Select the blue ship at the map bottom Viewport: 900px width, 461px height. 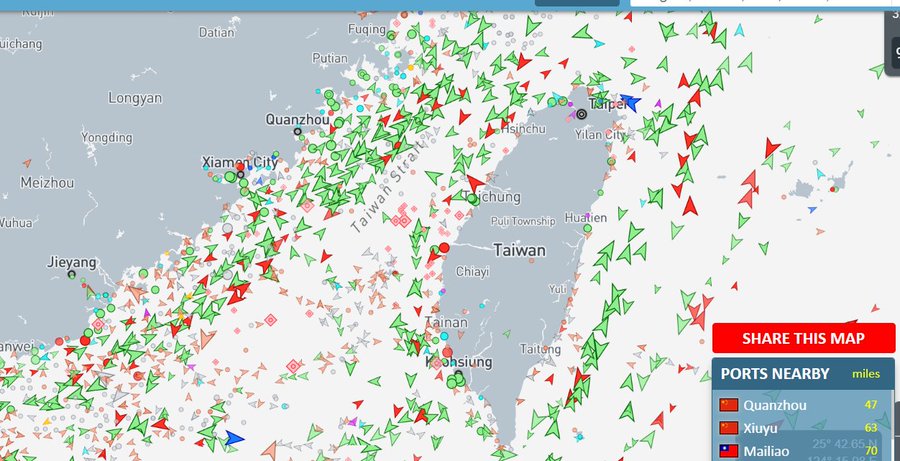pyautogui.click(x=234, y=437)
